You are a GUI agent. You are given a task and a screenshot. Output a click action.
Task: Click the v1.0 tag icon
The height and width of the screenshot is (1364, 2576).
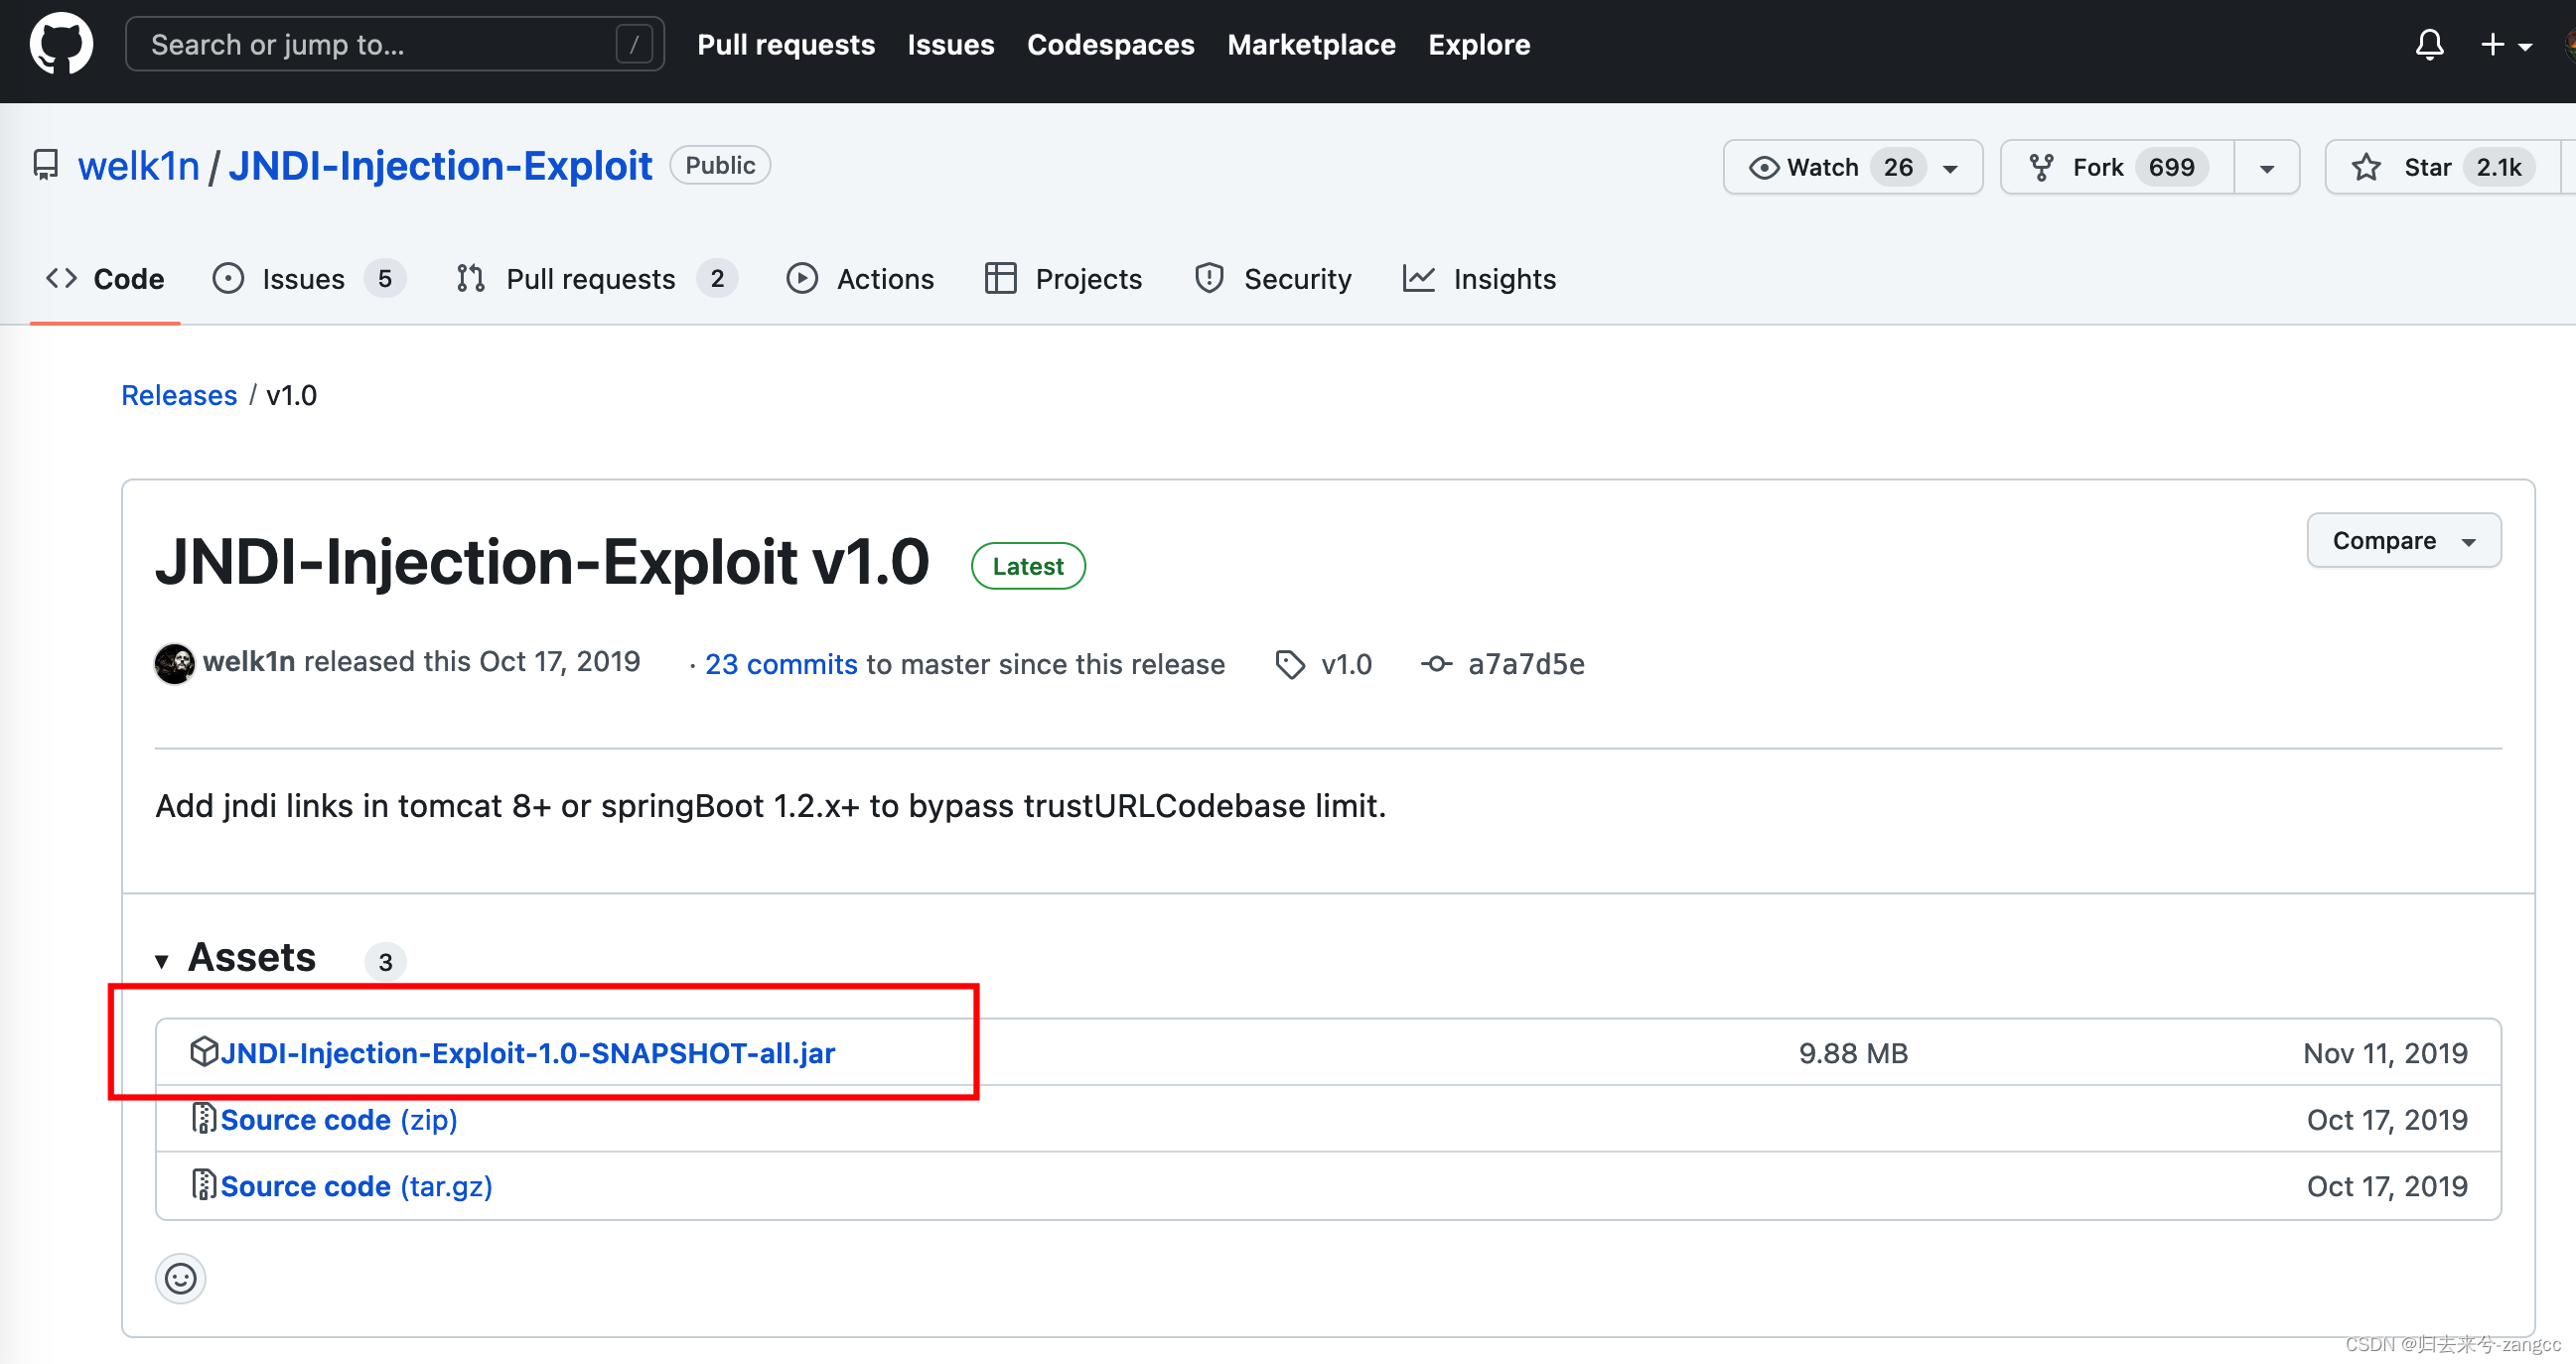tap(1290, 665)
